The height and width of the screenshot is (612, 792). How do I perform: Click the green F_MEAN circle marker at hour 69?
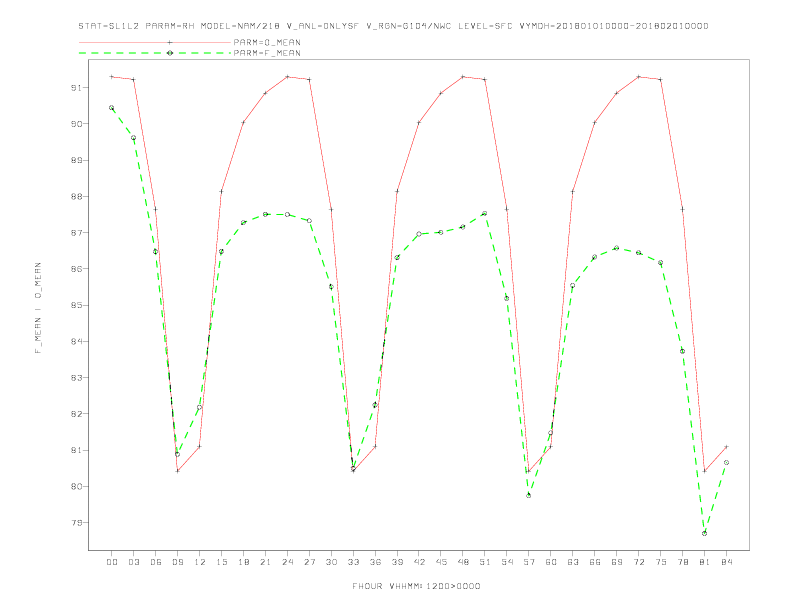click(617, 248)
